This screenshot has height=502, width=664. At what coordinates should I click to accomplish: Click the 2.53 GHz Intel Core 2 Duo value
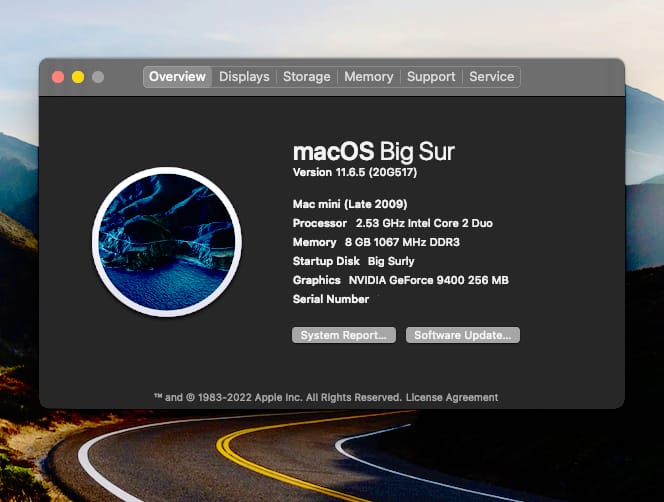pos(424,223)
